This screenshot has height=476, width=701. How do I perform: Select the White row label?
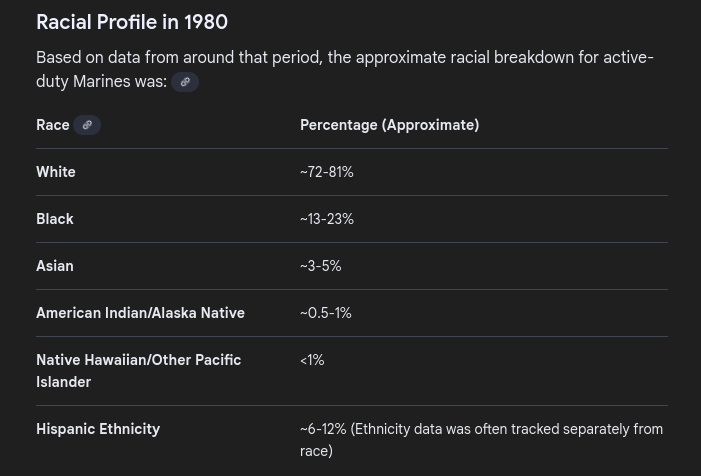click(56, 172)
